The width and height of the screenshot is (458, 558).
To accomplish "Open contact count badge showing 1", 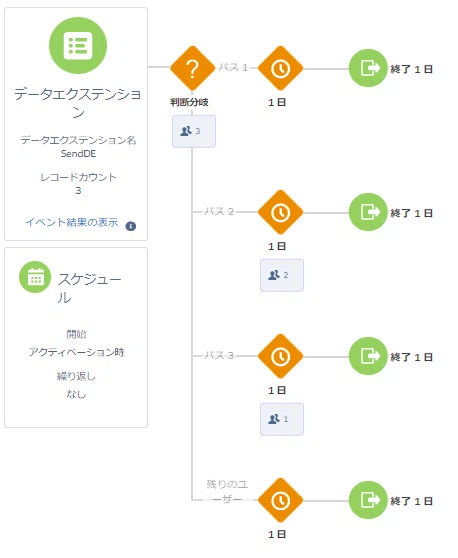I will click(282, 419).
